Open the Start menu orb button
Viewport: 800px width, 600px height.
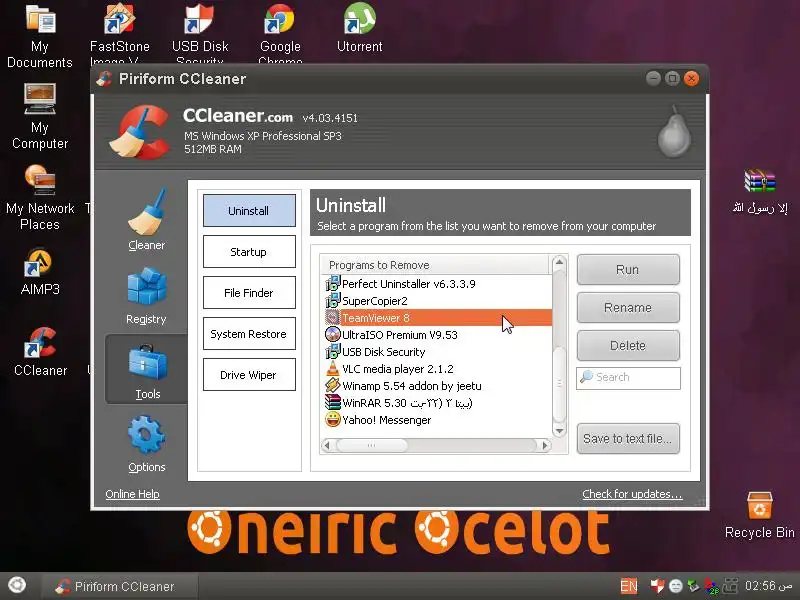pyautogui.click(x=17, y=585)
